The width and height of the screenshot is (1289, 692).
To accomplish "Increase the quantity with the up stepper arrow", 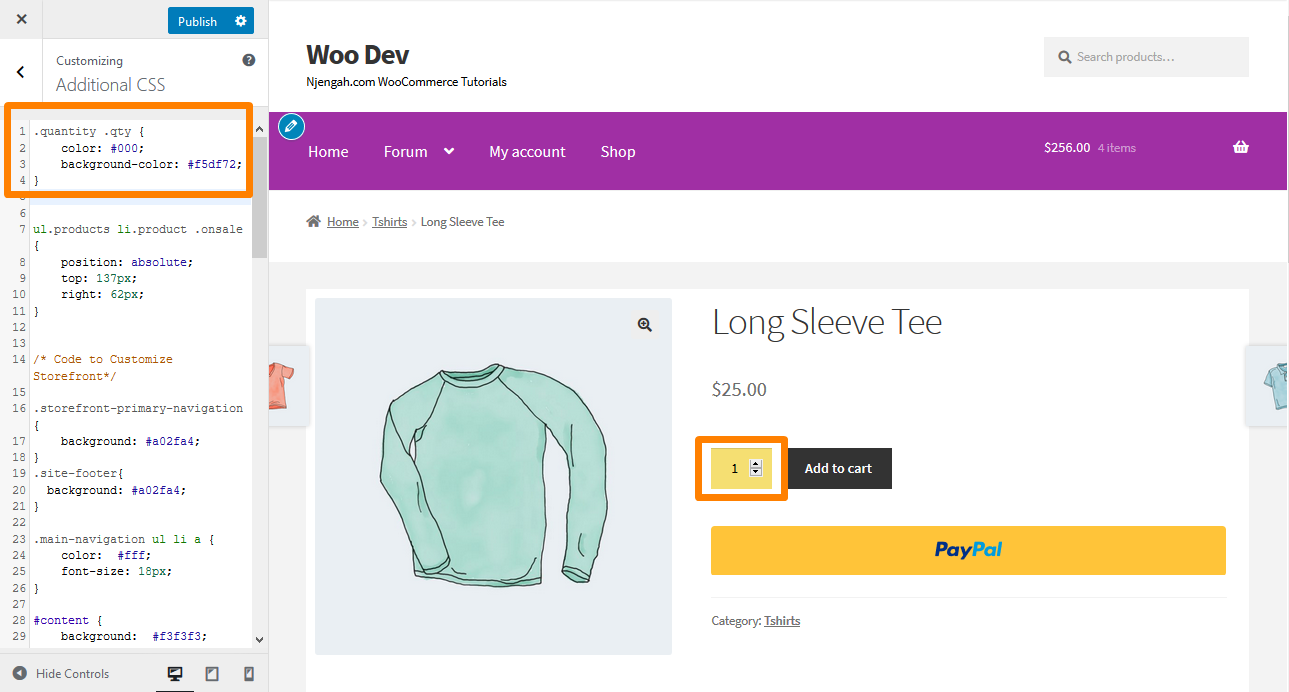I will coord(756,464).
